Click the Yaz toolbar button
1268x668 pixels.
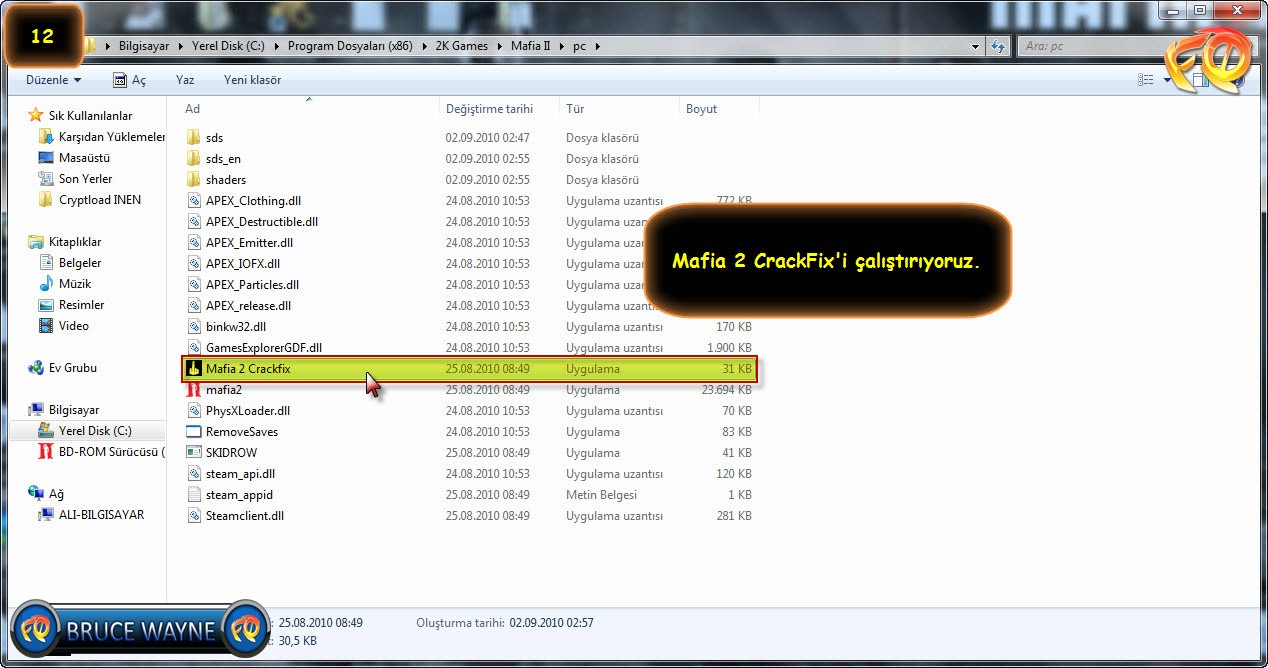185,80
